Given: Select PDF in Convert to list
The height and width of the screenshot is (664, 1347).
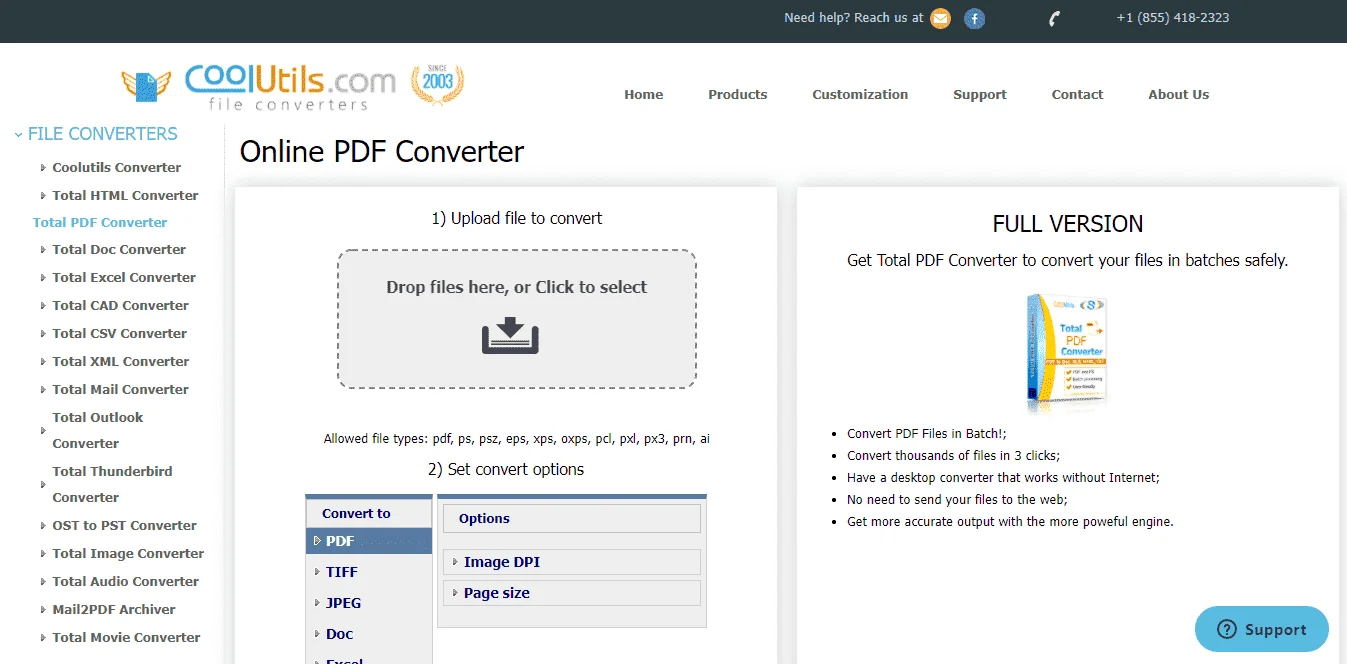Looking at the screenshot, I should (x=369, y=541).
